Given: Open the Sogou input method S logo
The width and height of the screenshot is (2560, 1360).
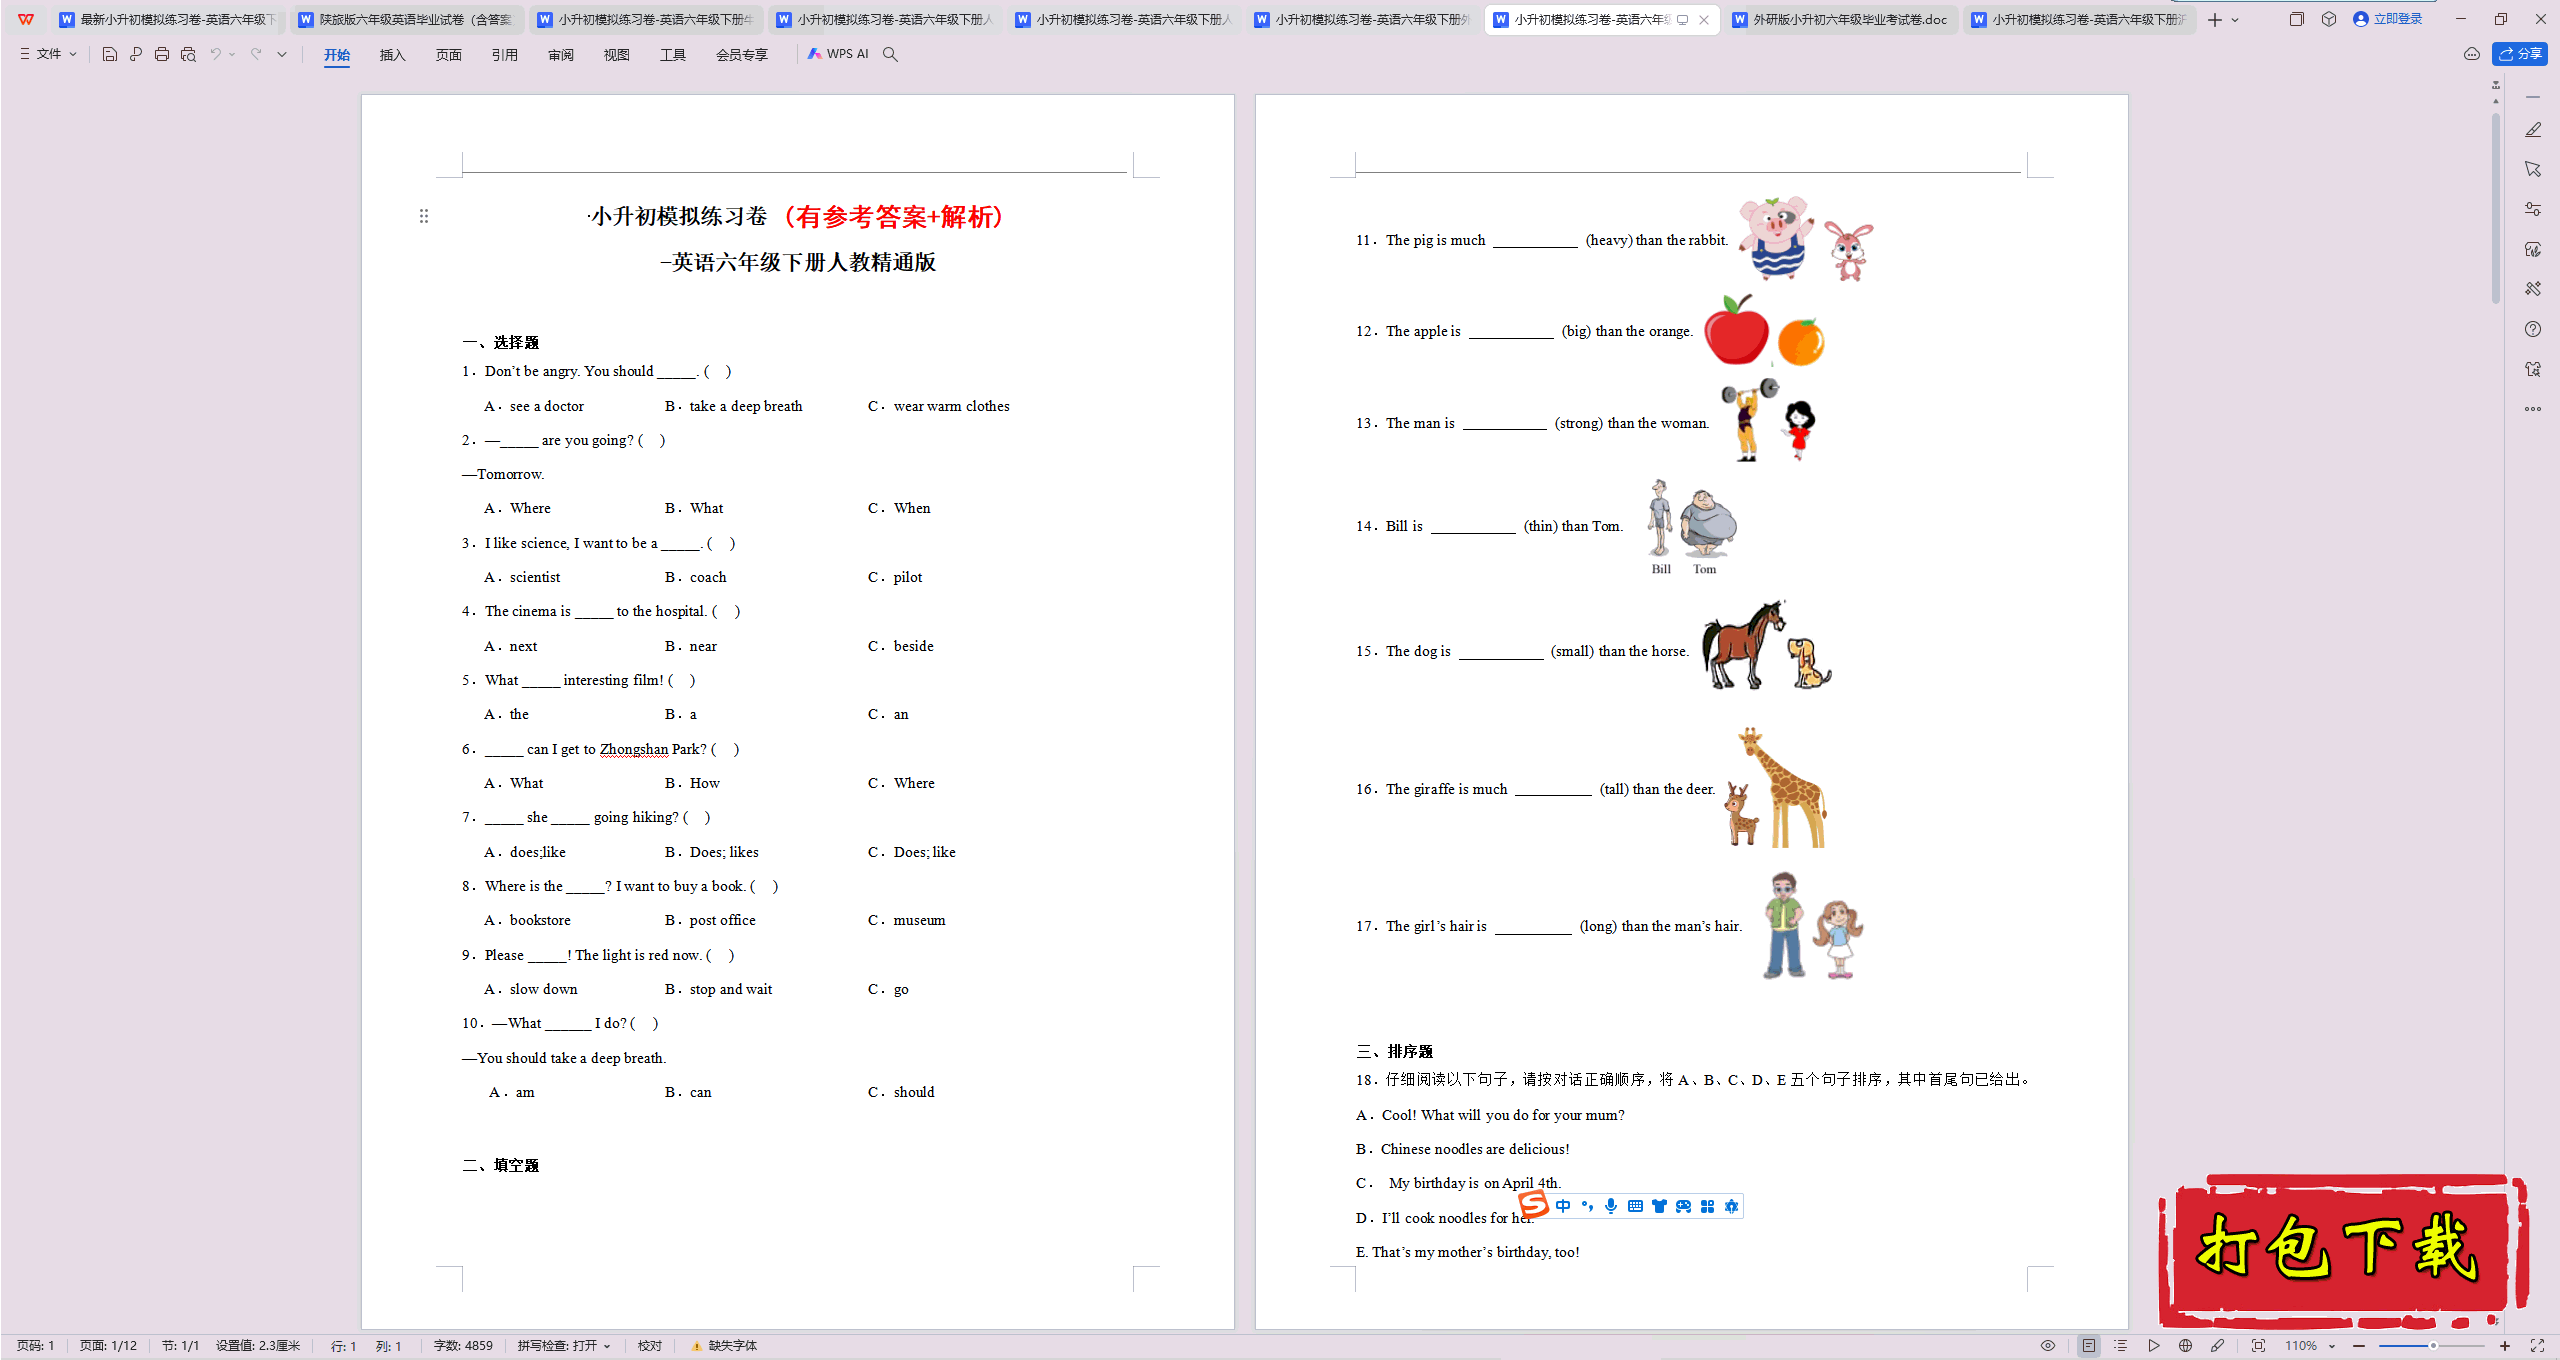Looking at the screenshot, I should [x=1533, y=1204].
